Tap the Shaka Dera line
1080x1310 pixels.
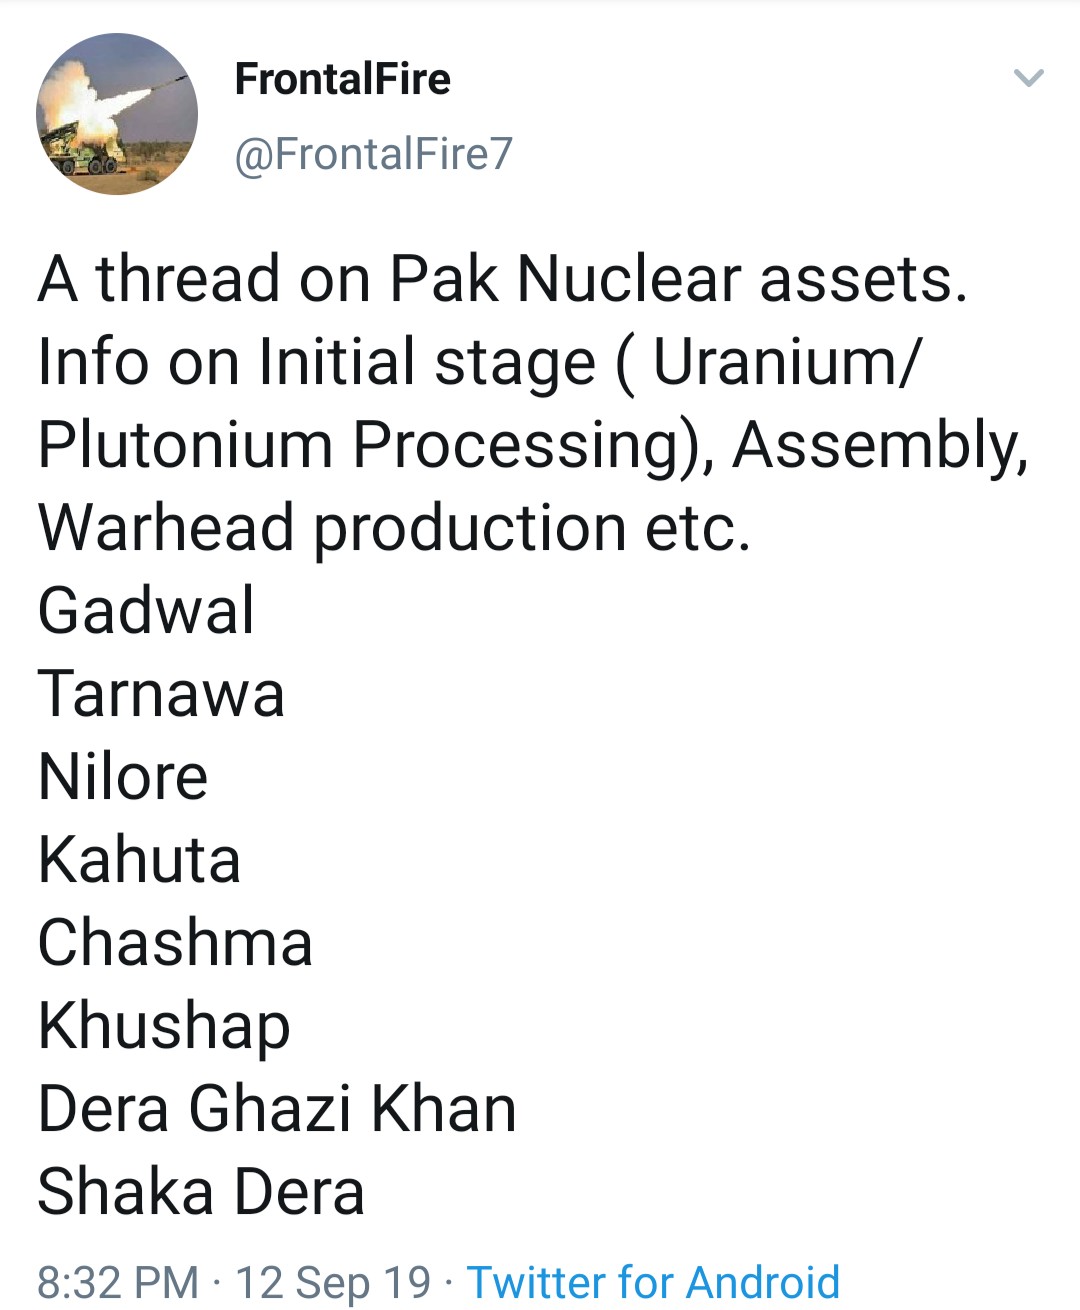pyautogui.click(x=202, y=1191)
